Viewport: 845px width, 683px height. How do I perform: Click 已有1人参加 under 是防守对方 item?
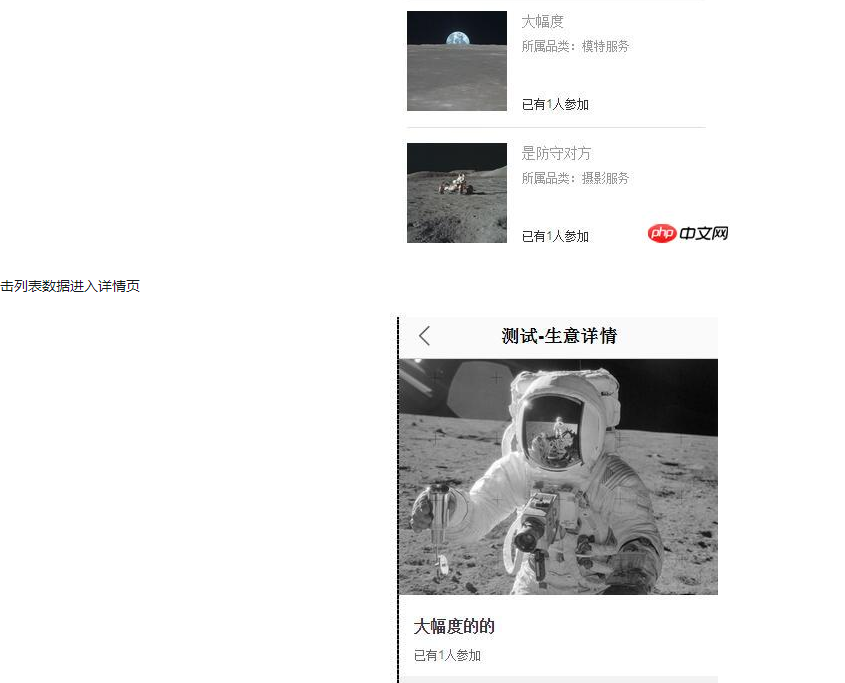point(555,236)
